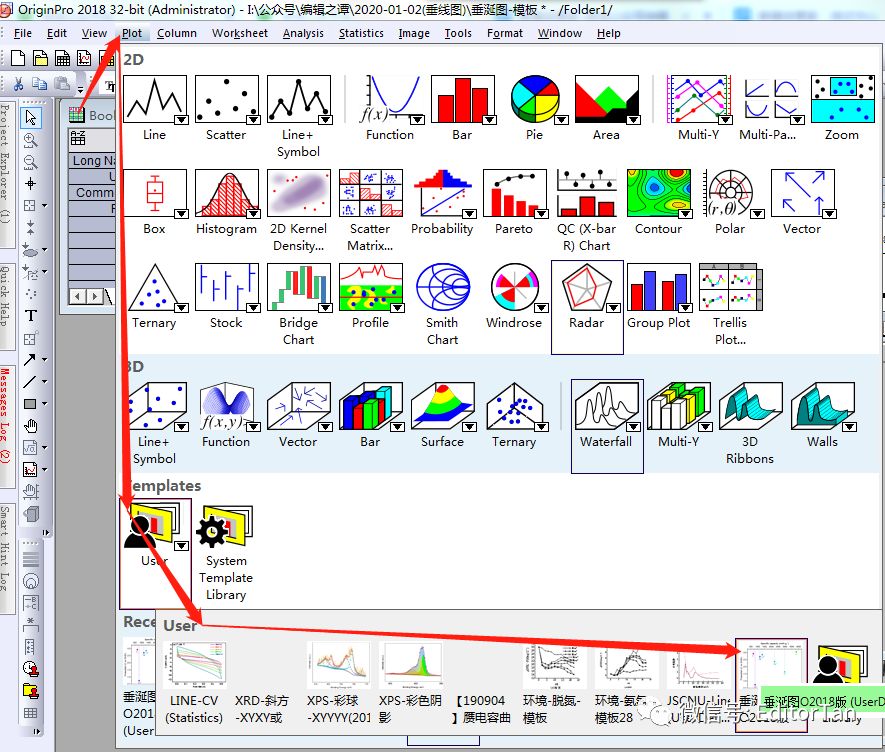Select the 2D Multi-Y plot icon
This screenshot has width=885, height=752.
tap(699, 99)
